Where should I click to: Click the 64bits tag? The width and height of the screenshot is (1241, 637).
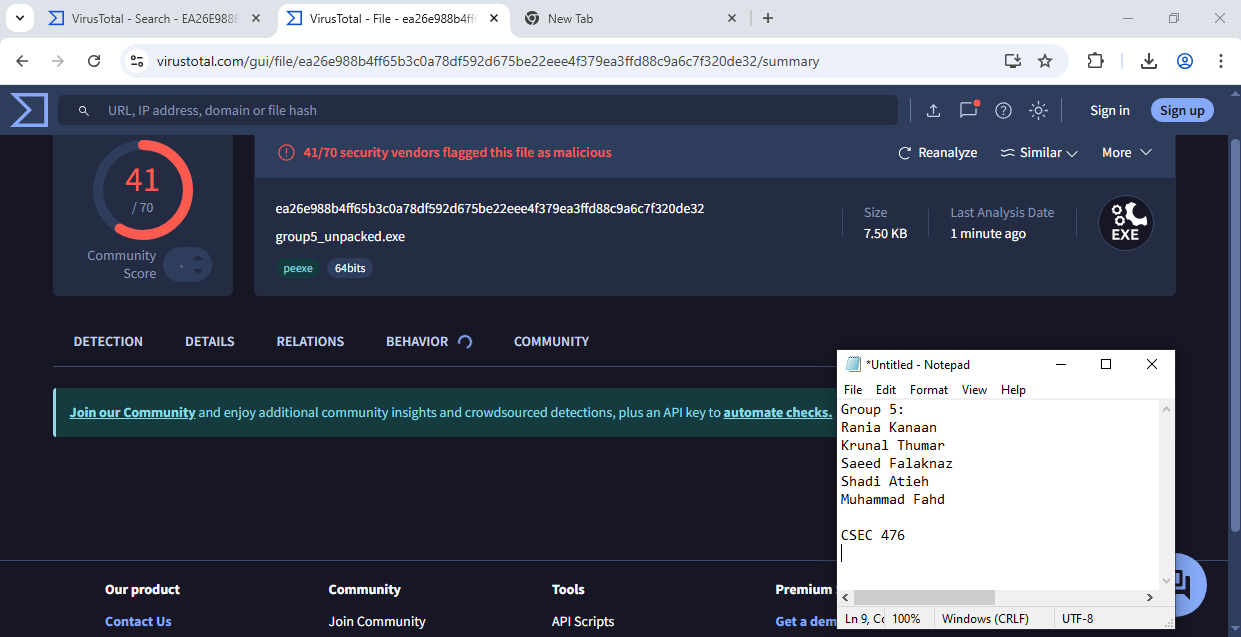350,268
